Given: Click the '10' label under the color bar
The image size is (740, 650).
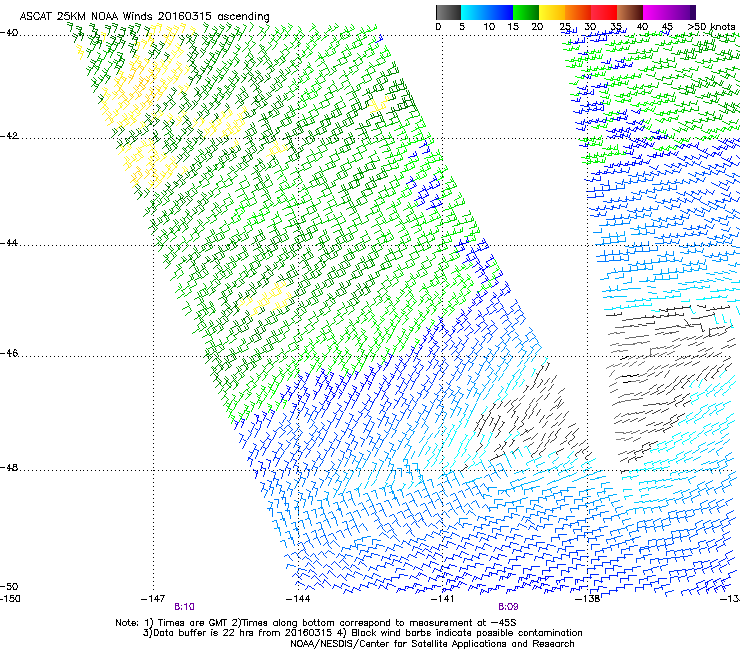Looking at the screenshot, I should pos(489,26).
